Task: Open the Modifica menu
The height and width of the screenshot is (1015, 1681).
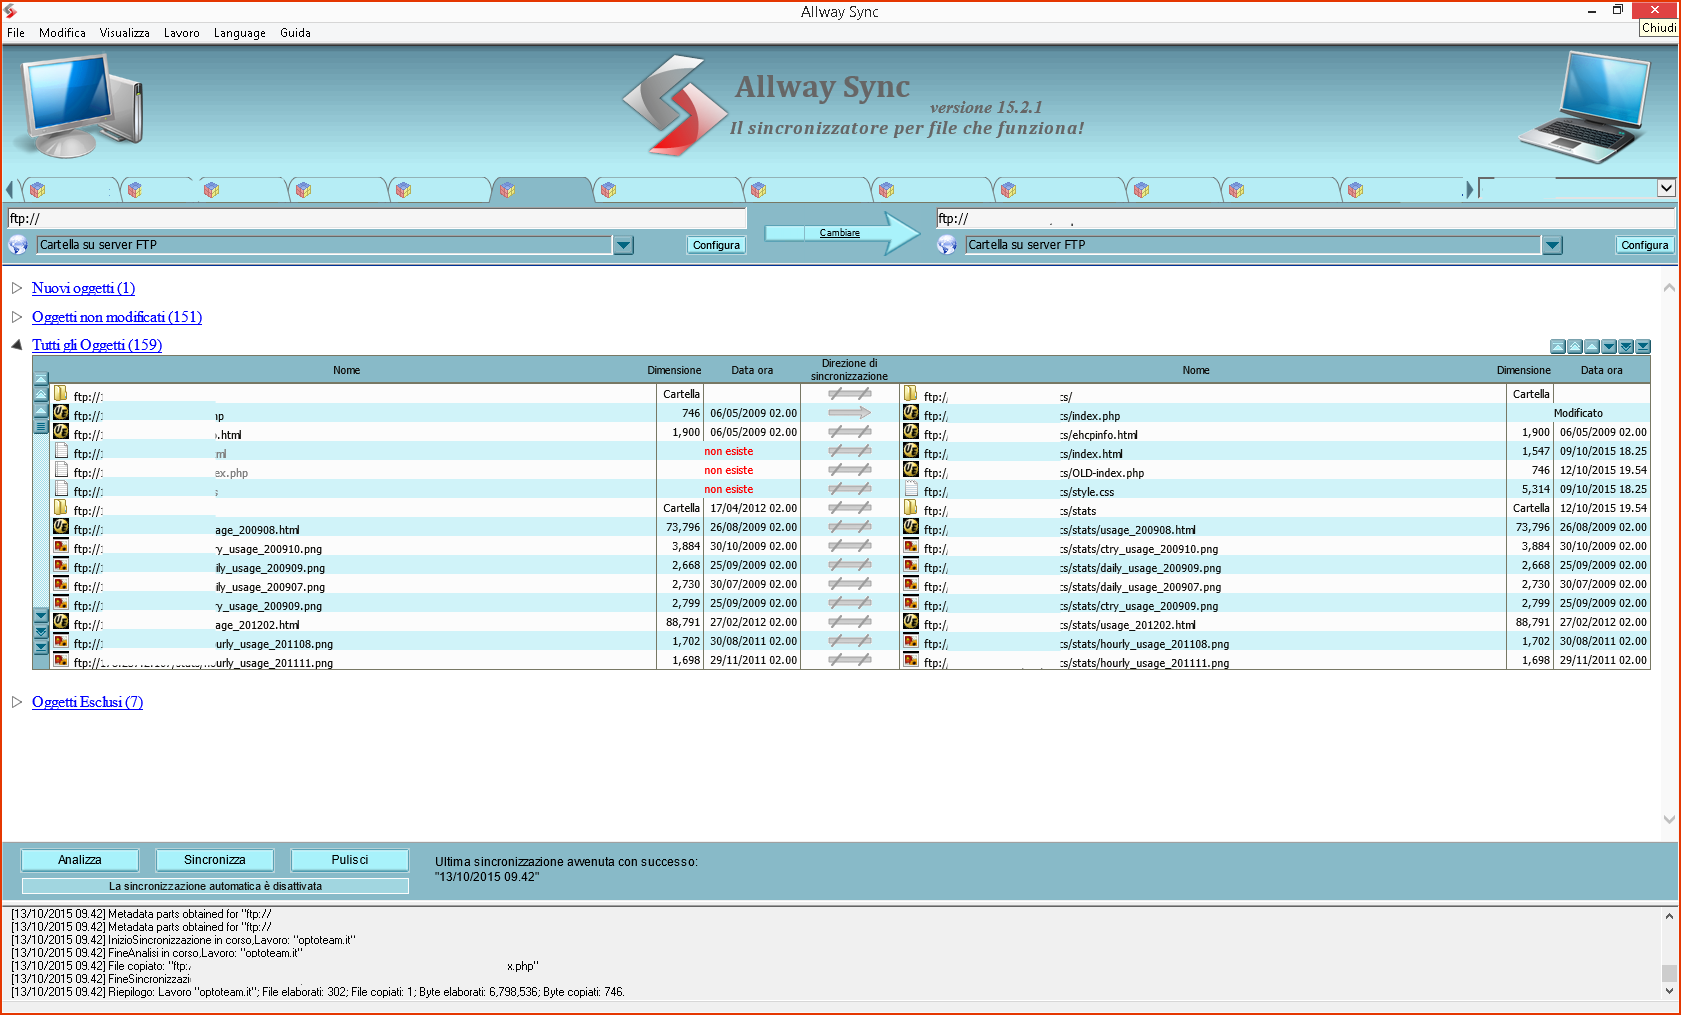Action: click(x=62, y=33)
